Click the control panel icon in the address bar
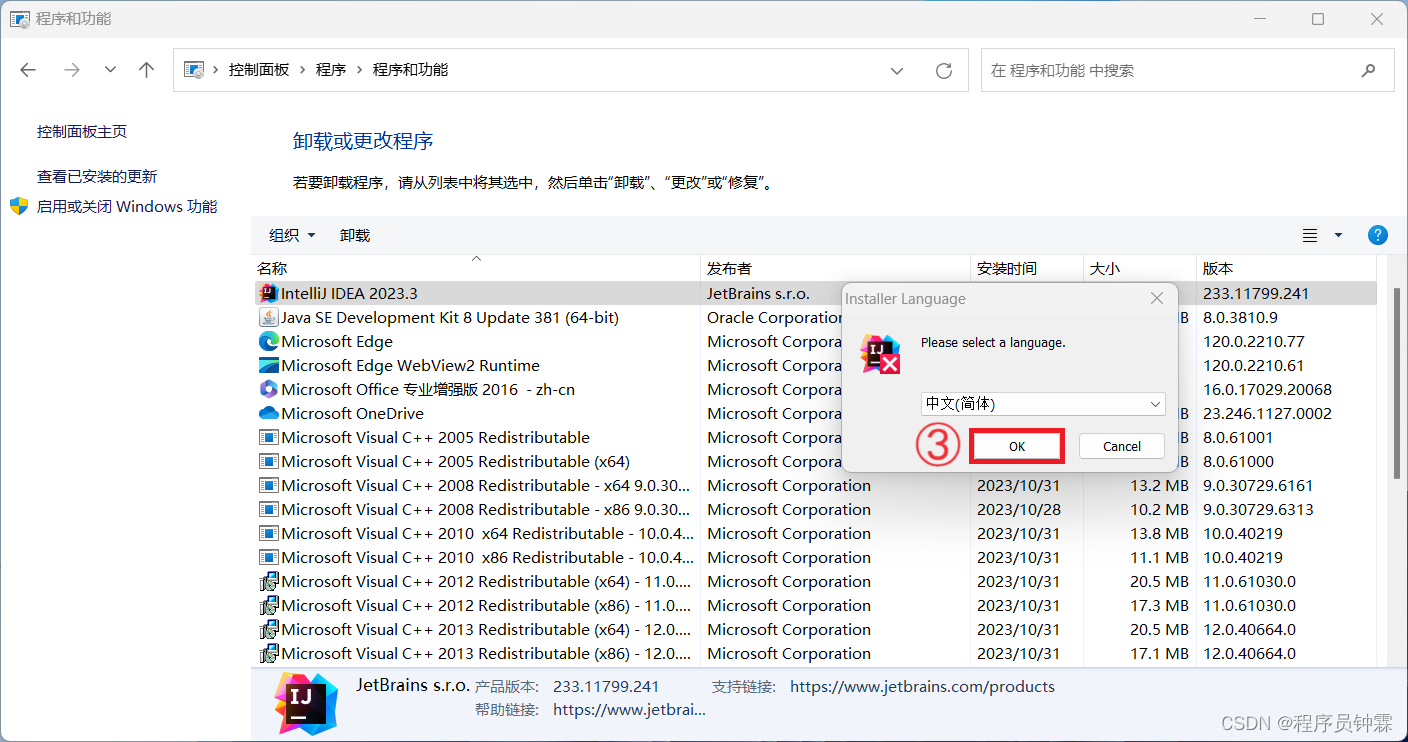Image resolution: width=1408 pixels, height=742 pixels. point(194,70)
